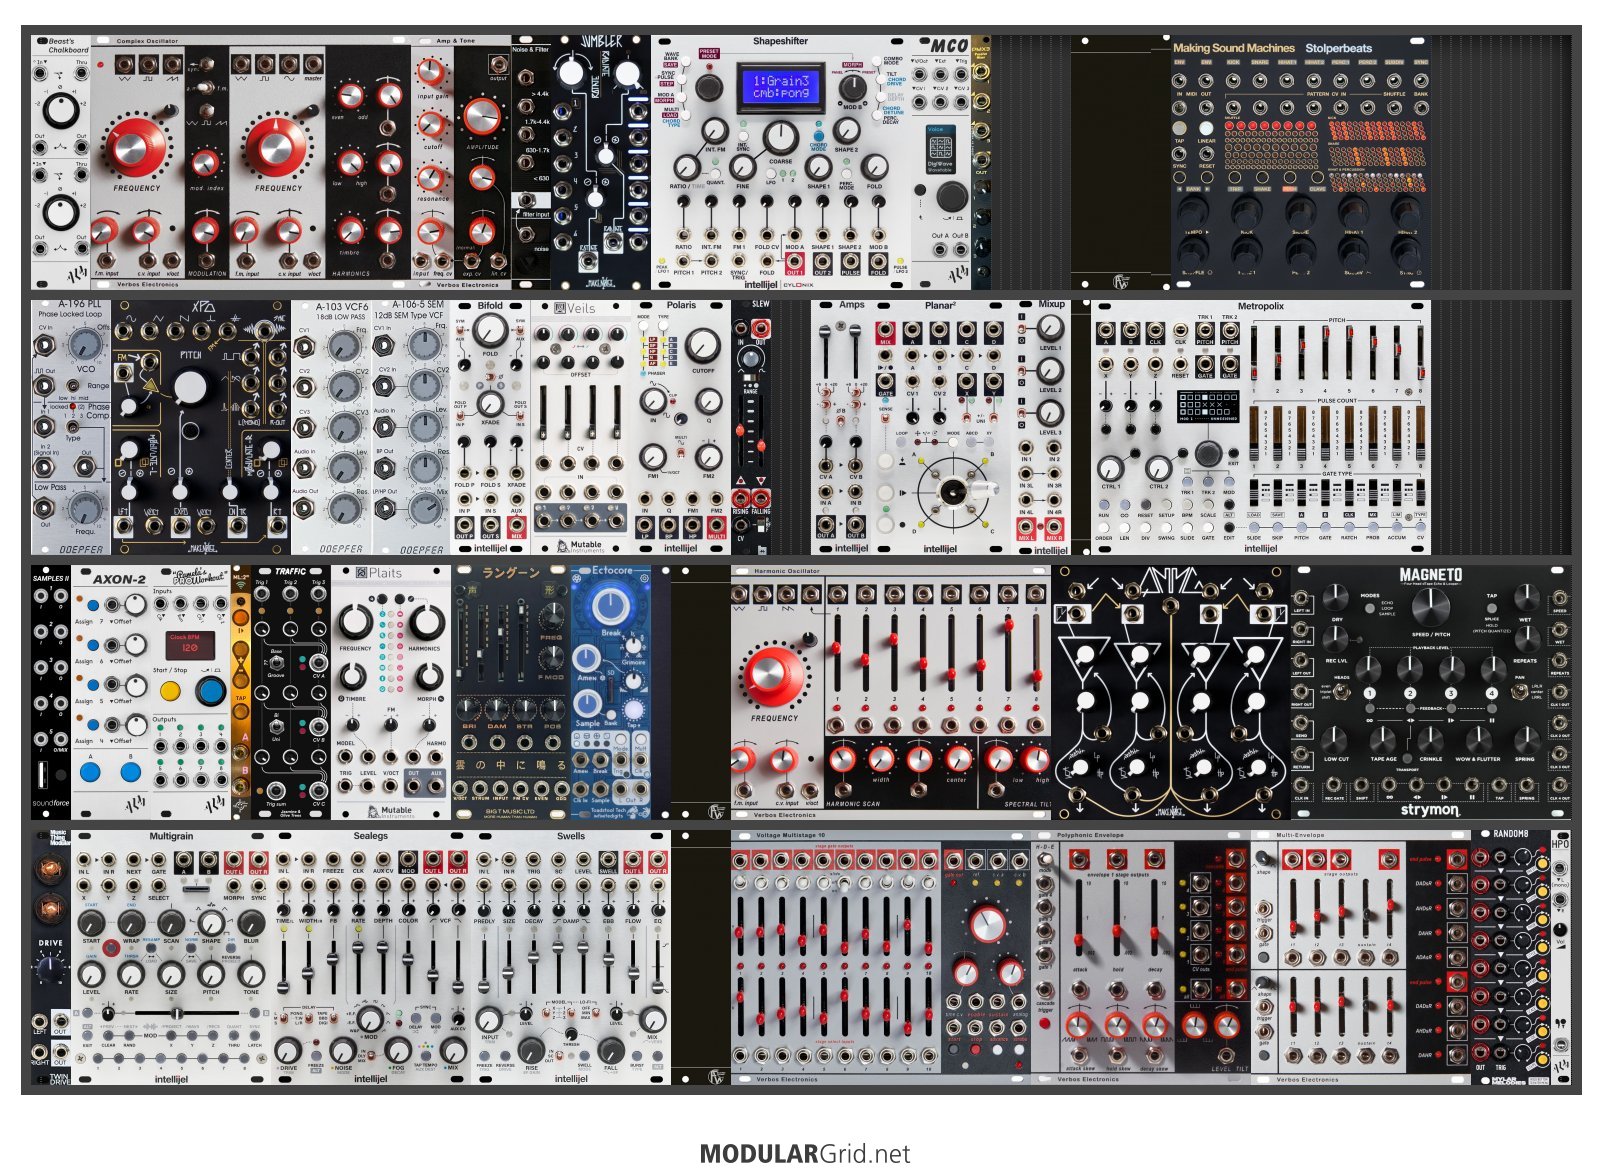Click the large encoder knob on MCO

pos(951,196)
